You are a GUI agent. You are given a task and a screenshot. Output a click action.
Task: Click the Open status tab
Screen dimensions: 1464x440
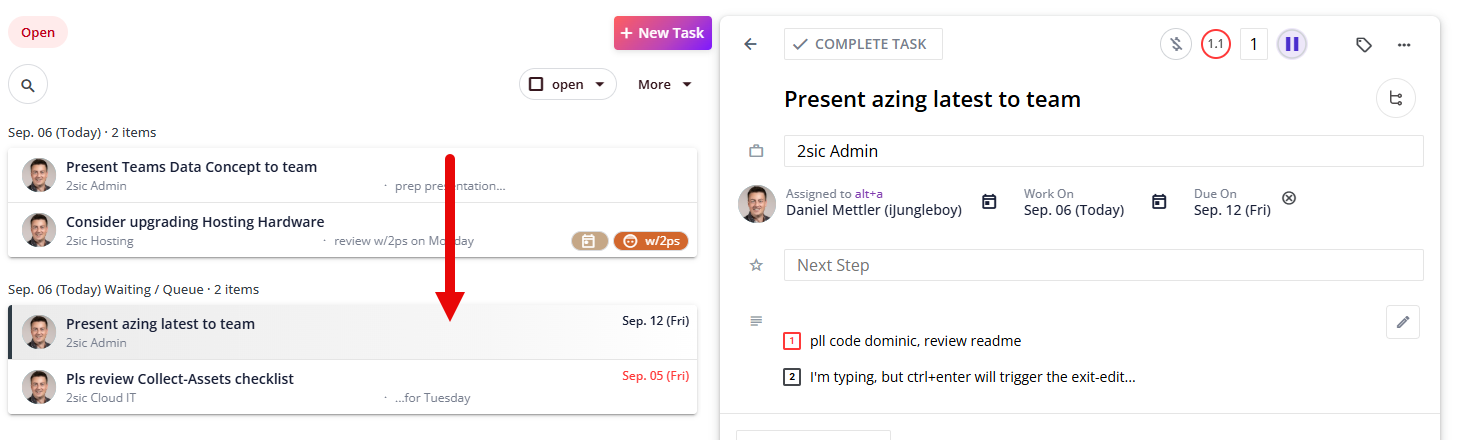pos(38,33)
